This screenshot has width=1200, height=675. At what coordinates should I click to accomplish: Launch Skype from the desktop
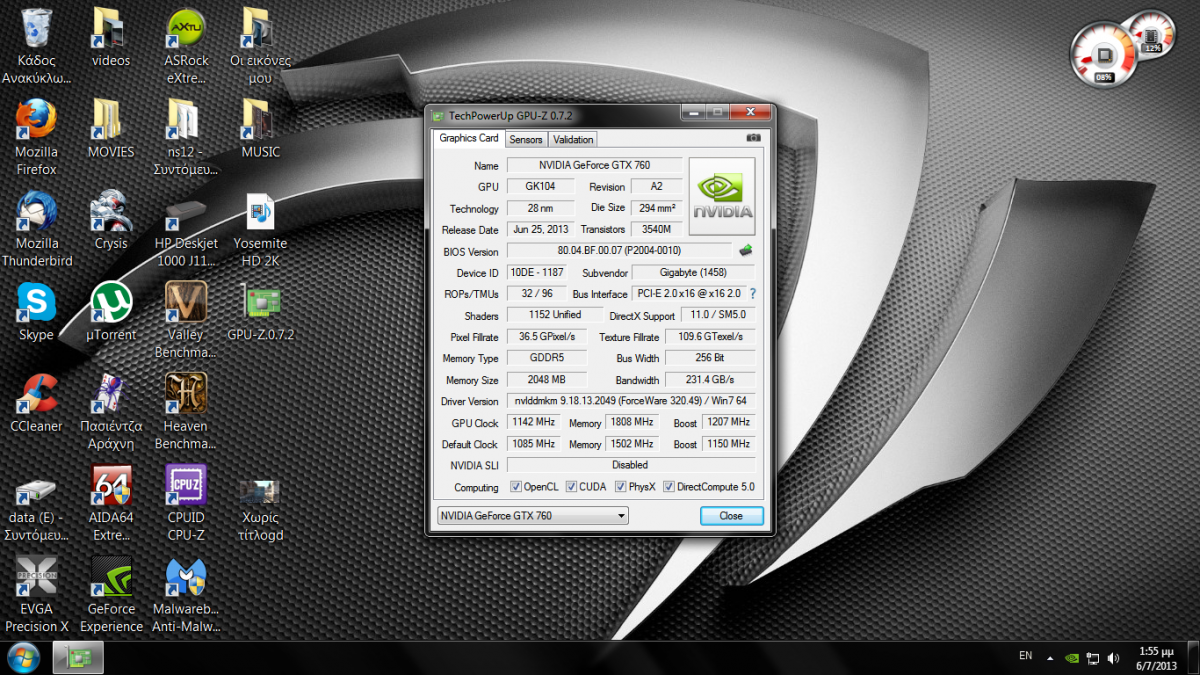pyautogui.click(x=36, y=311)
